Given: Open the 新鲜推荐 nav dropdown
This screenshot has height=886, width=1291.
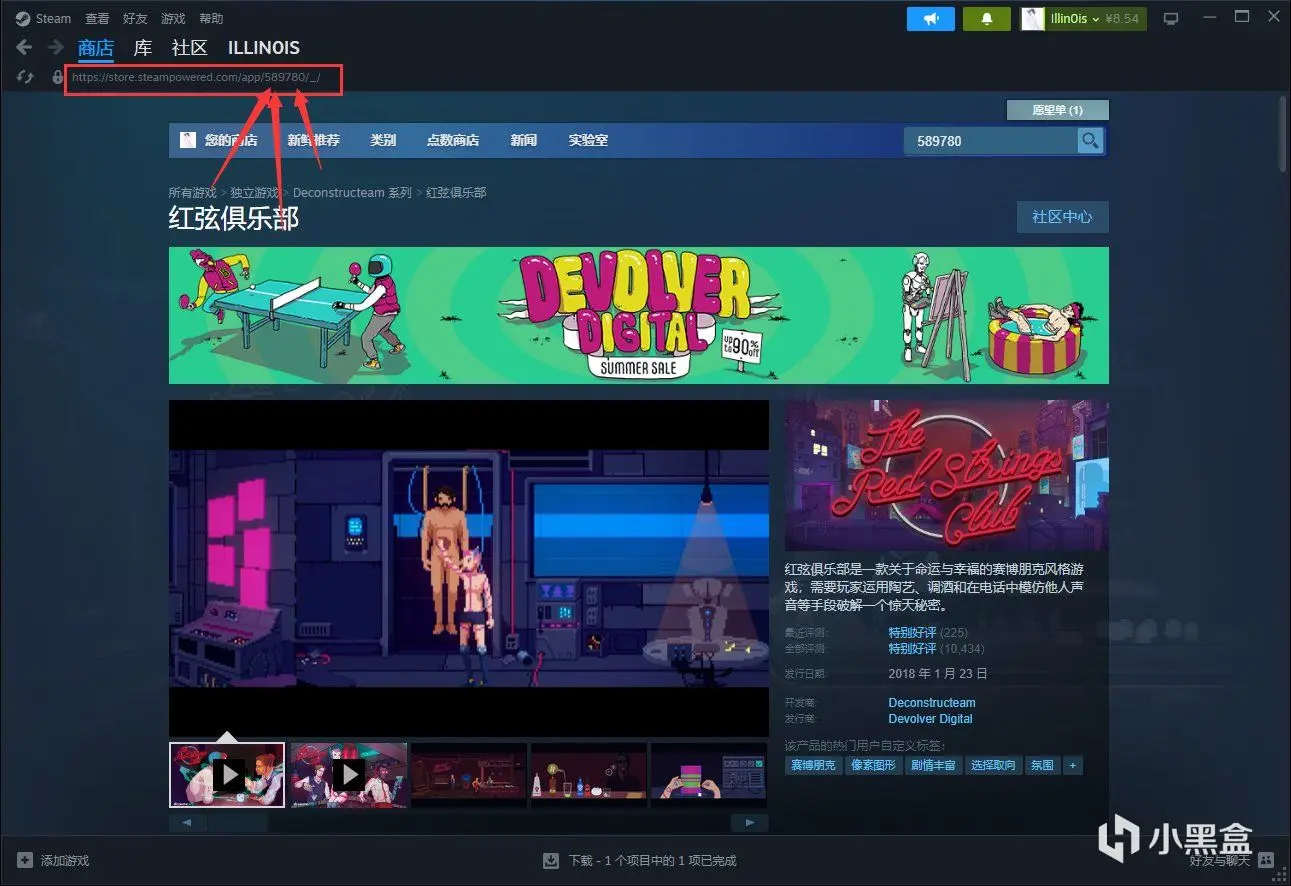Looking at the screenshot, I should 313,140.
